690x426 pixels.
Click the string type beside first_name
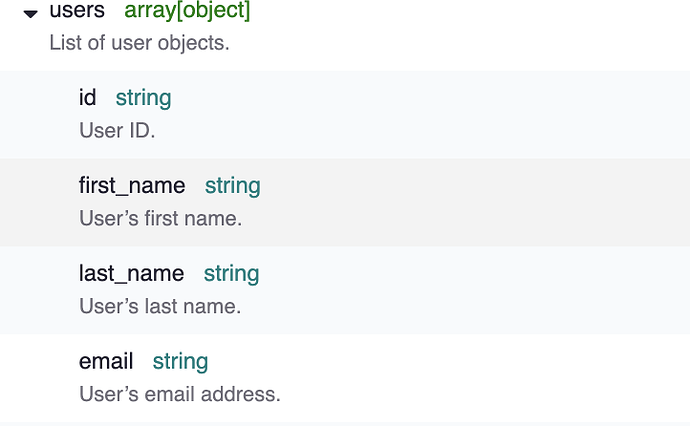232,186
